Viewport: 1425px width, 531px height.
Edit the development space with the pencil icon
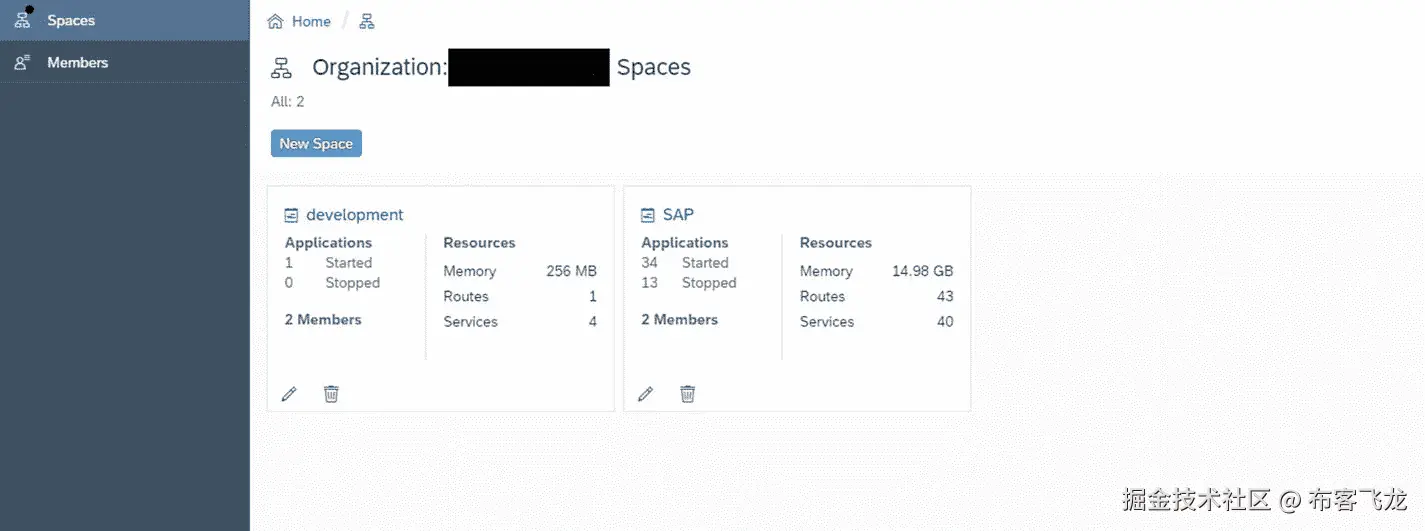point(289,394)
